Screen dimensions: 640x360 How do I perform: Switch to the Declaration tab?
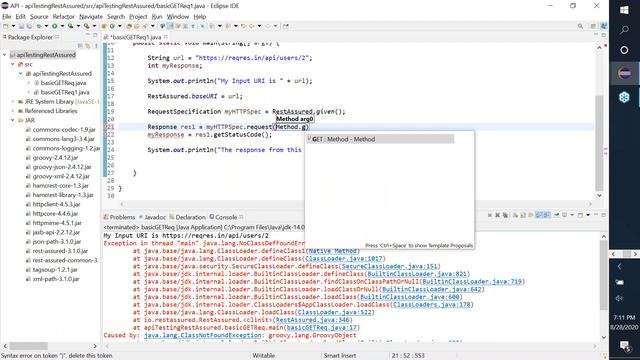187,217
